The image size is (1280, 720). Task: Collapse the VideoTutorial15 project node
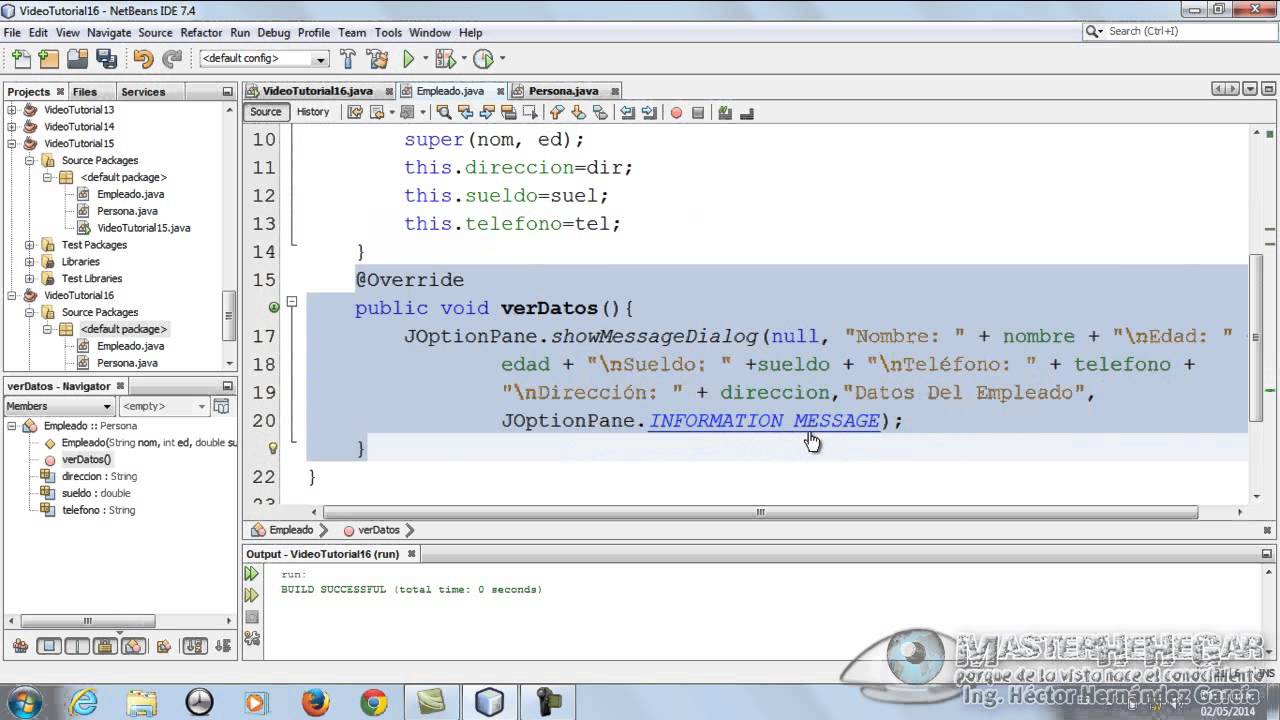12,144
